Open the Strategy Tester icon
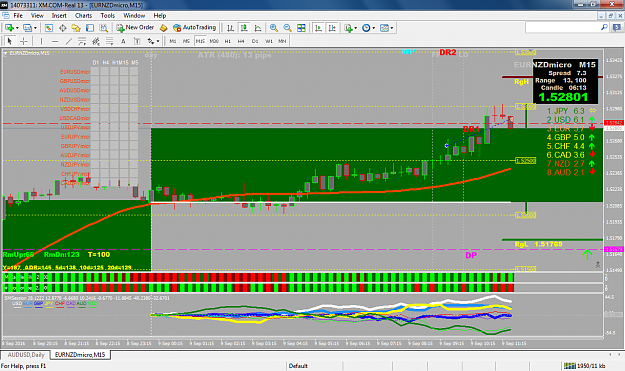 104,28
